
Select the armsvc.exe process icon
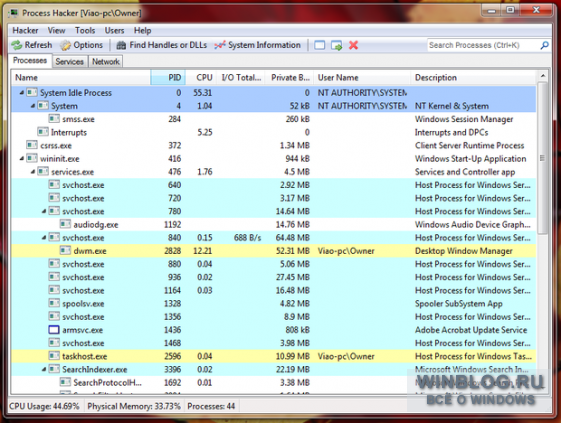(x=54, y=330)
